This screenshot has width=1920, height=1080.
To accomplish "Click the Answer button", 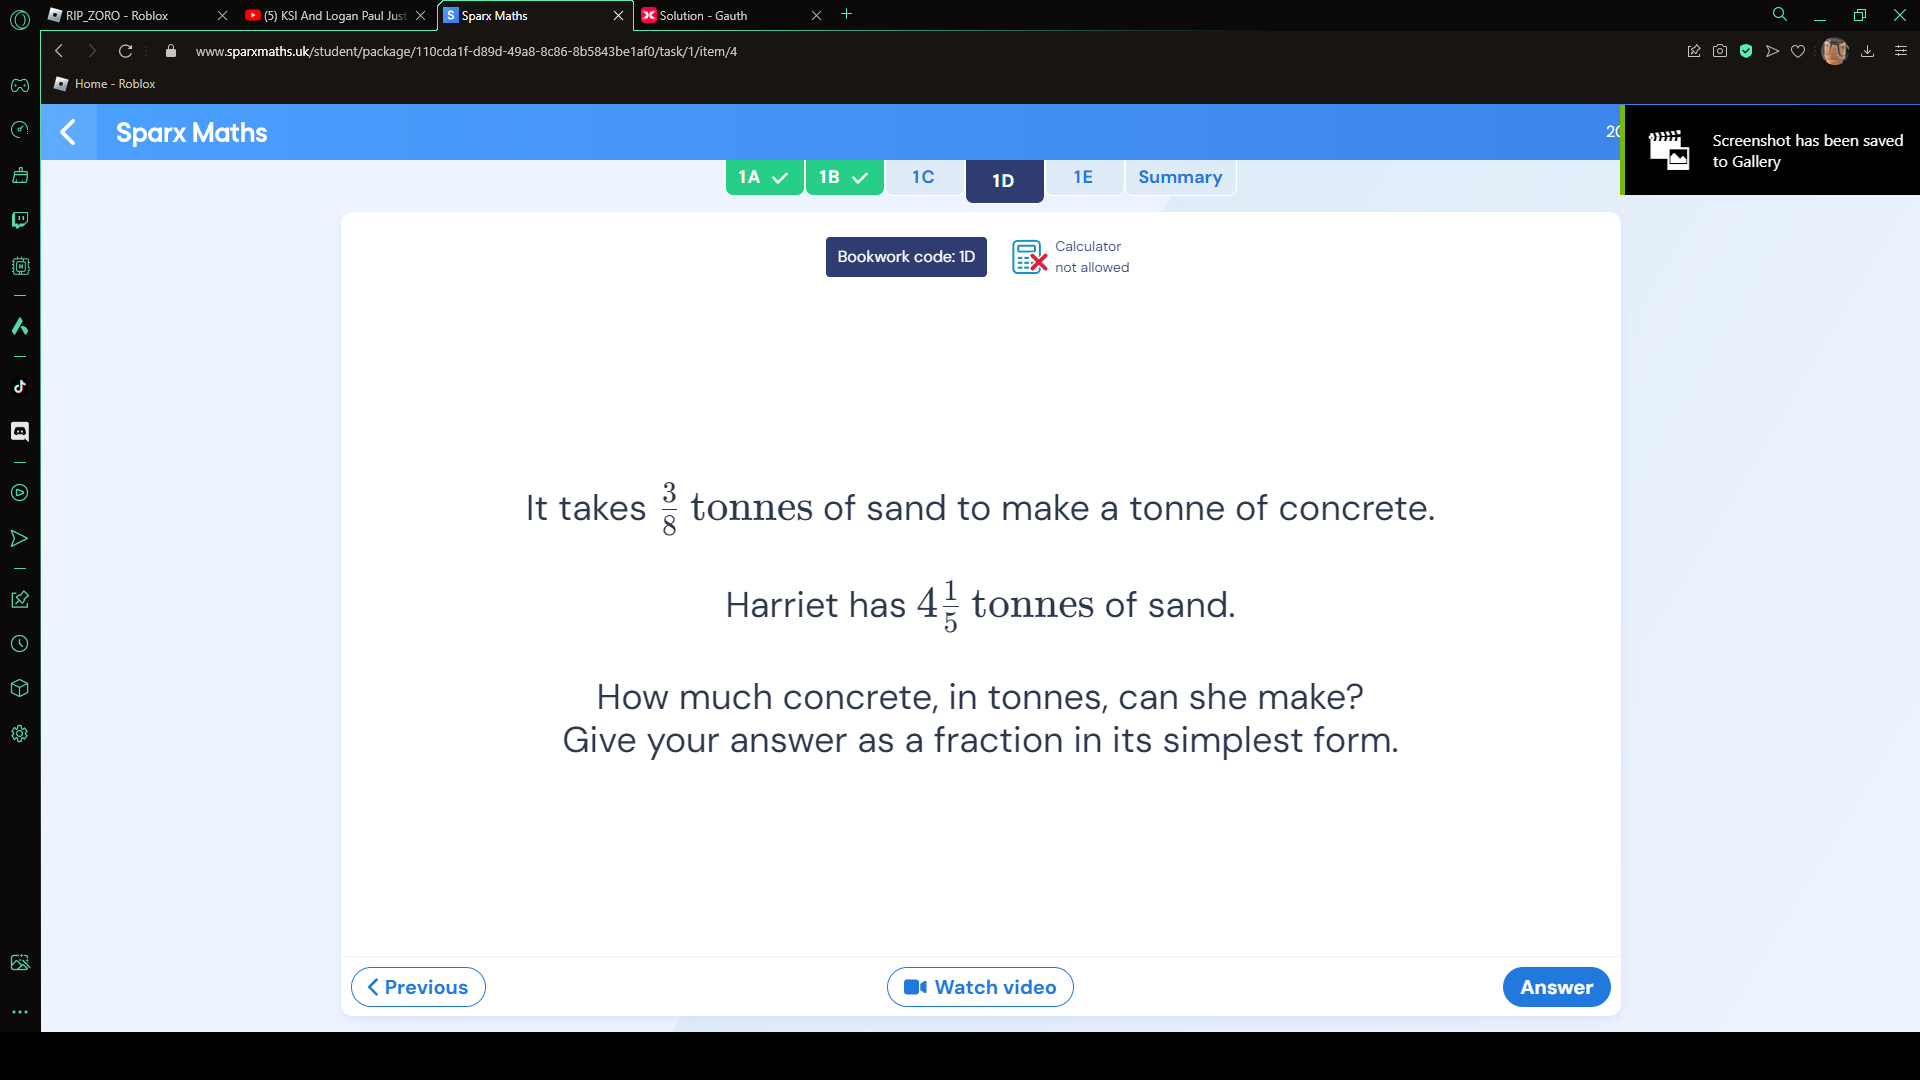I will (1556, 986).
